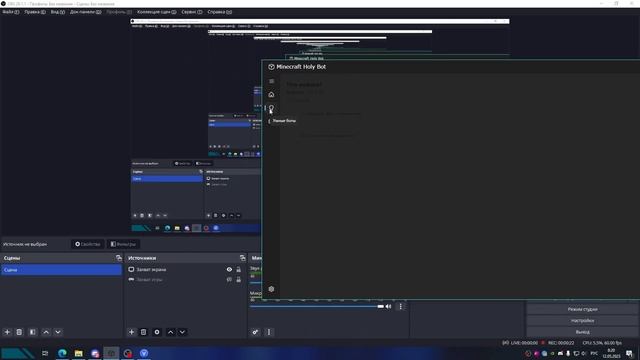This screenshot has width=640, height=360.
Task: Toggle lock for Захват экрана source
Action: click(239, 269)
